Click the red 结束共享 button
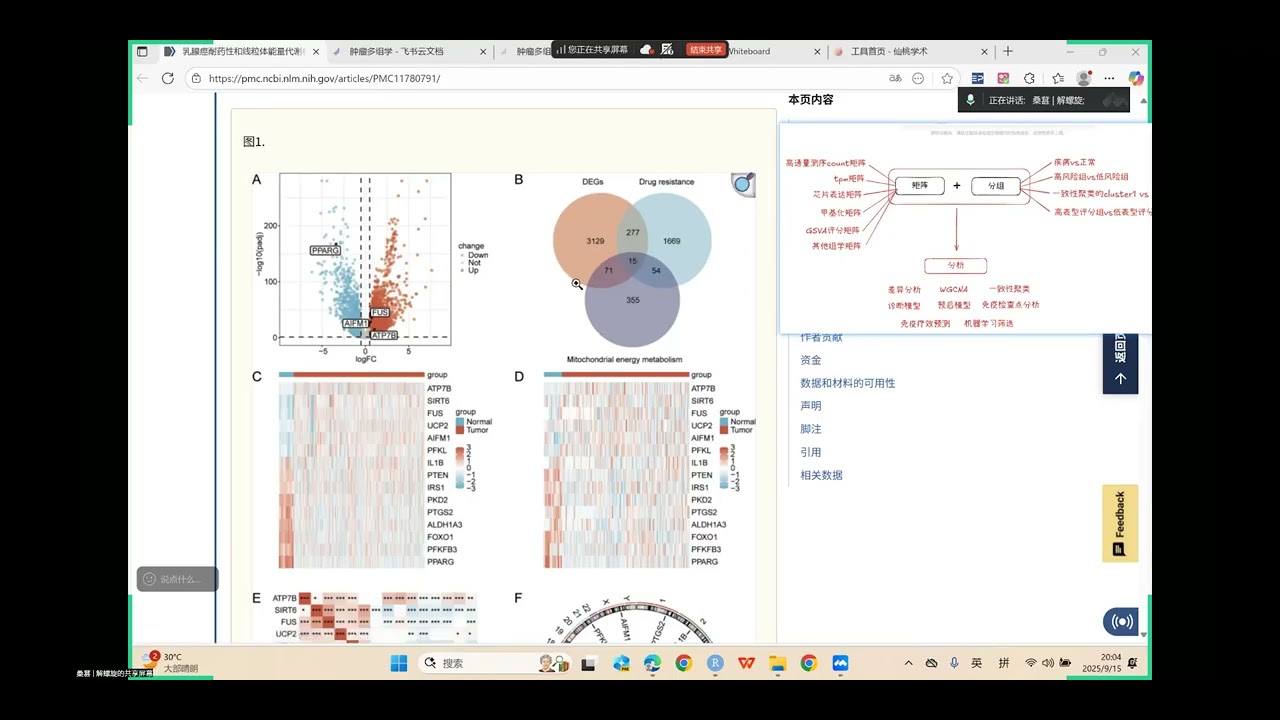1280x720 pixels. (x=707, y=49)
